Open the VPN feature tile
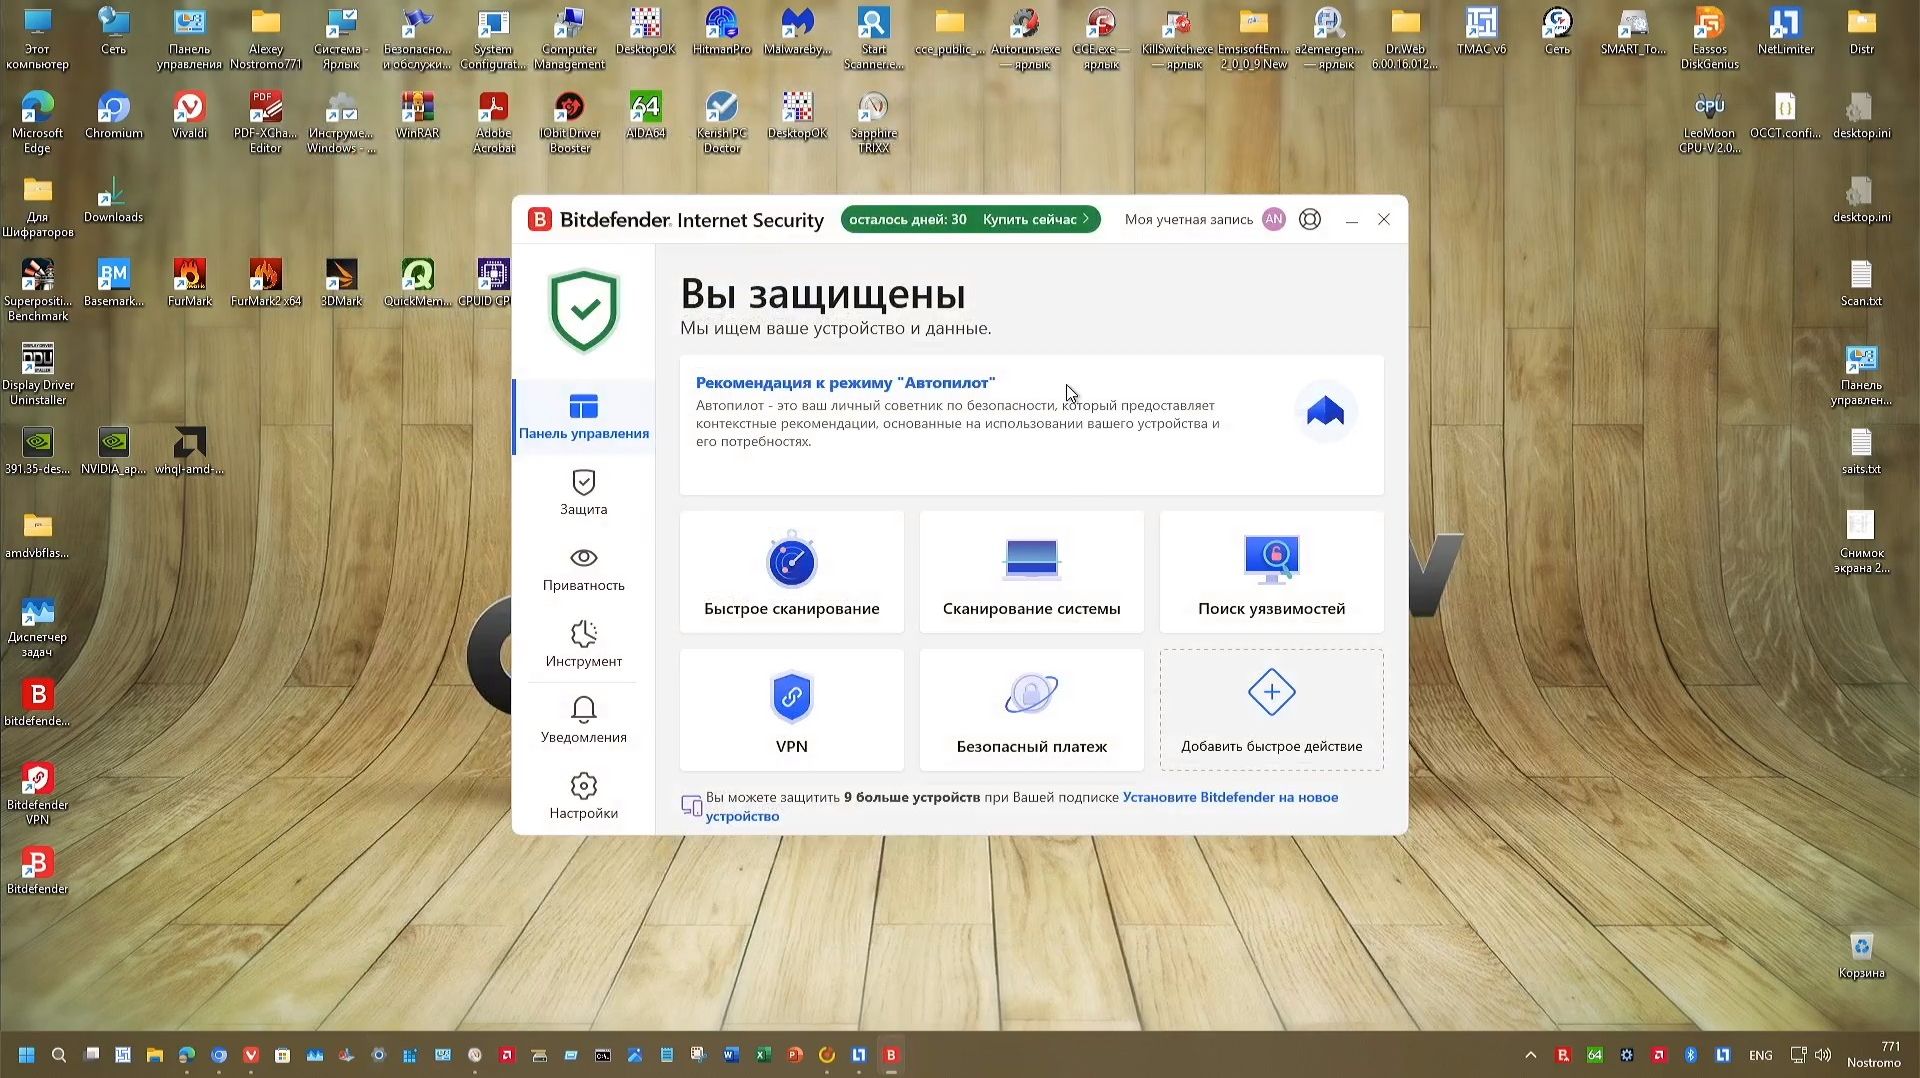 click(791, 710)
